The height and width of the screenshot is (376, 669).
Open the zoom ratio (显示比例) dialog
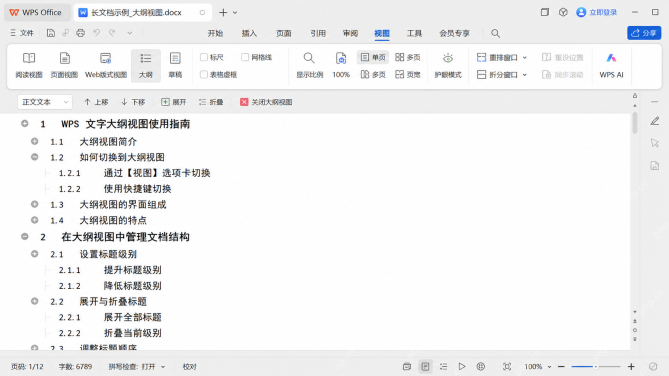point(309,65)
